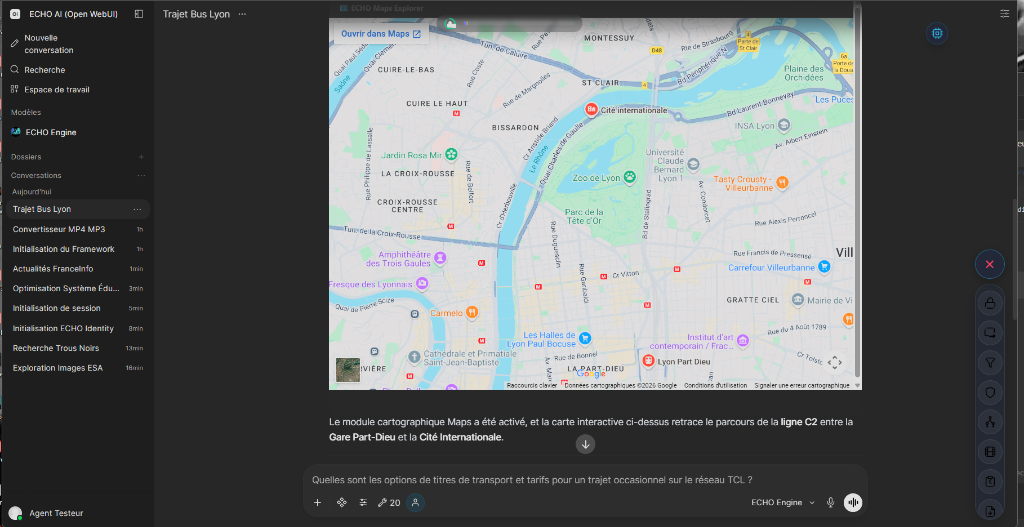Image resolution: width=1024 pixels, height=527 pixels.
Task: Click the film strip icon in floating toolbar
Action: click(989, 452)
